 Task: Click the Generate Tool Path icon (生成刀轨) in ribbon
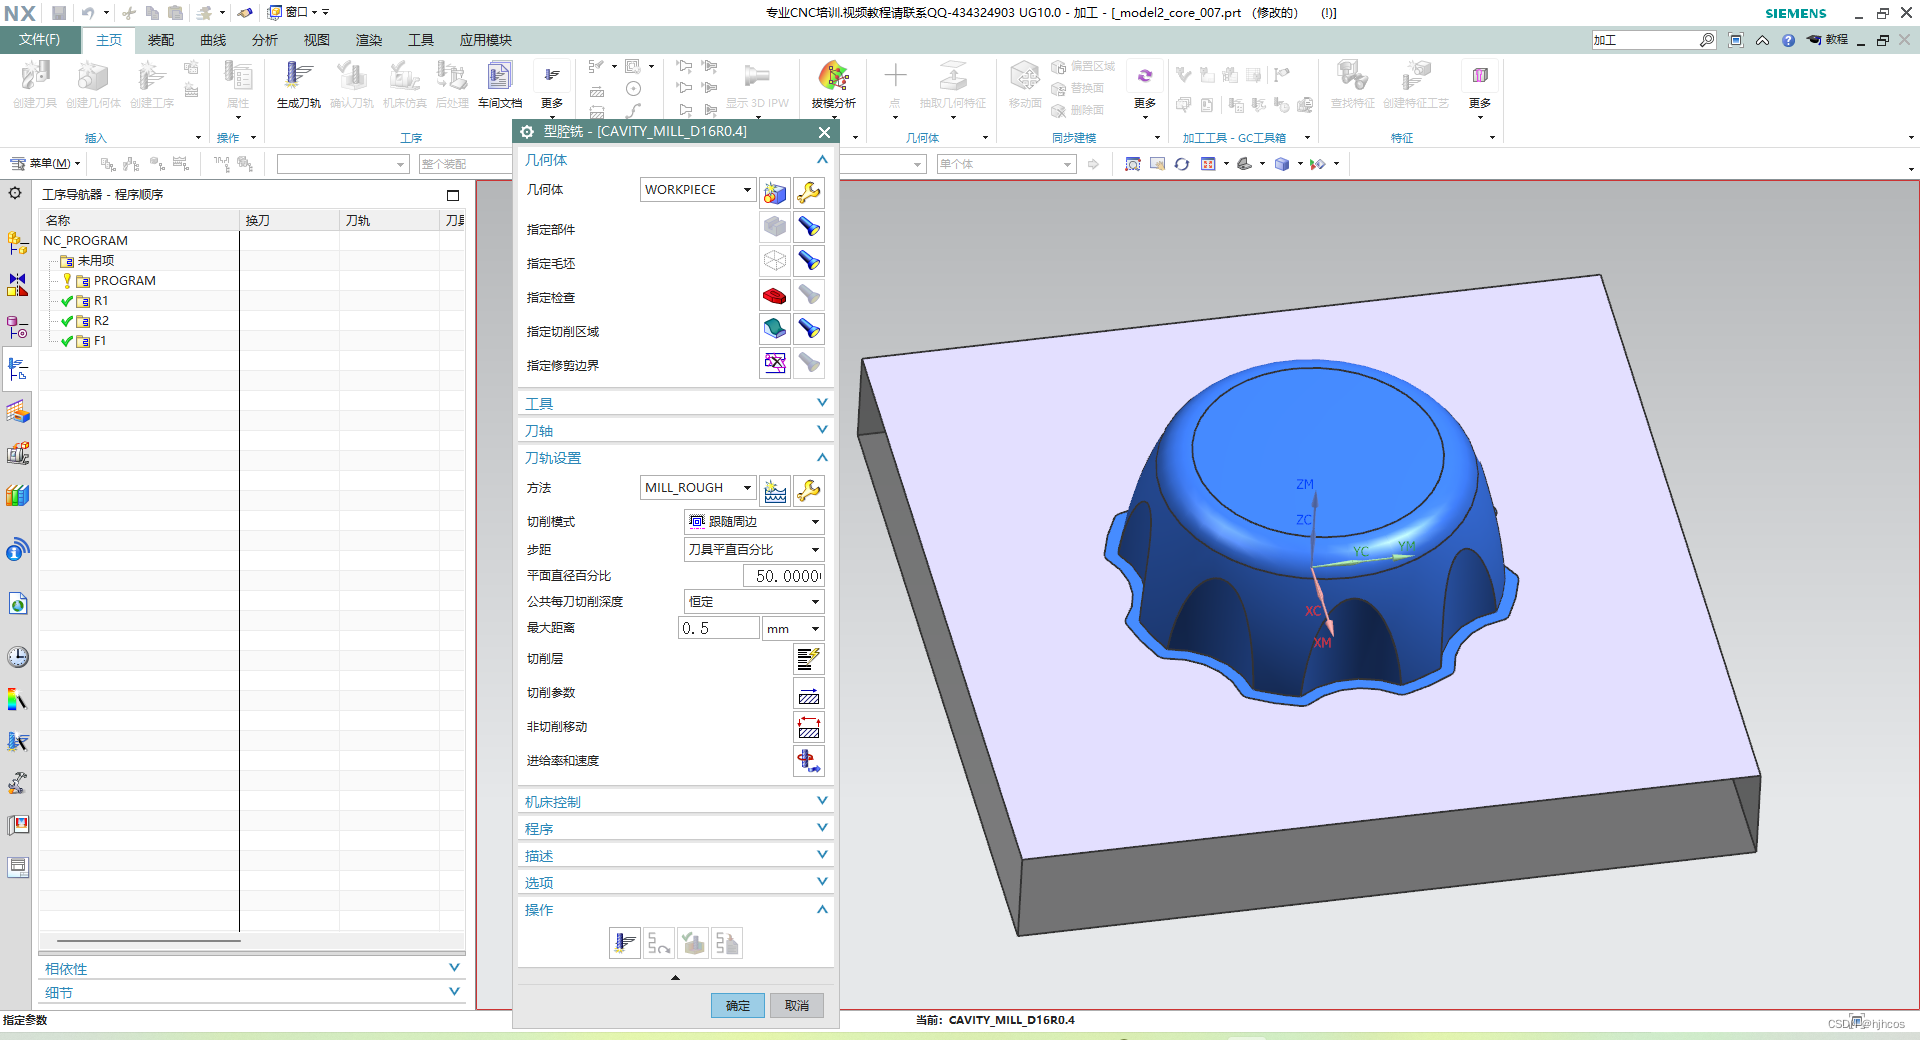[298, 84]
